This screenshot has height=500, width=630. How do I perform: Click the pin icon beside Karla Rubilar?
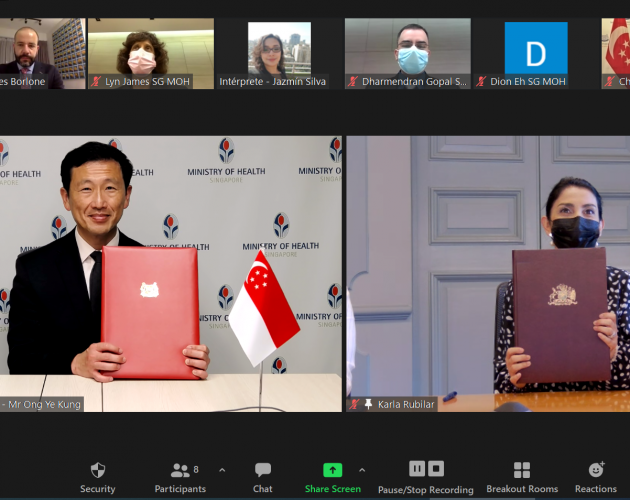(369, 405)
